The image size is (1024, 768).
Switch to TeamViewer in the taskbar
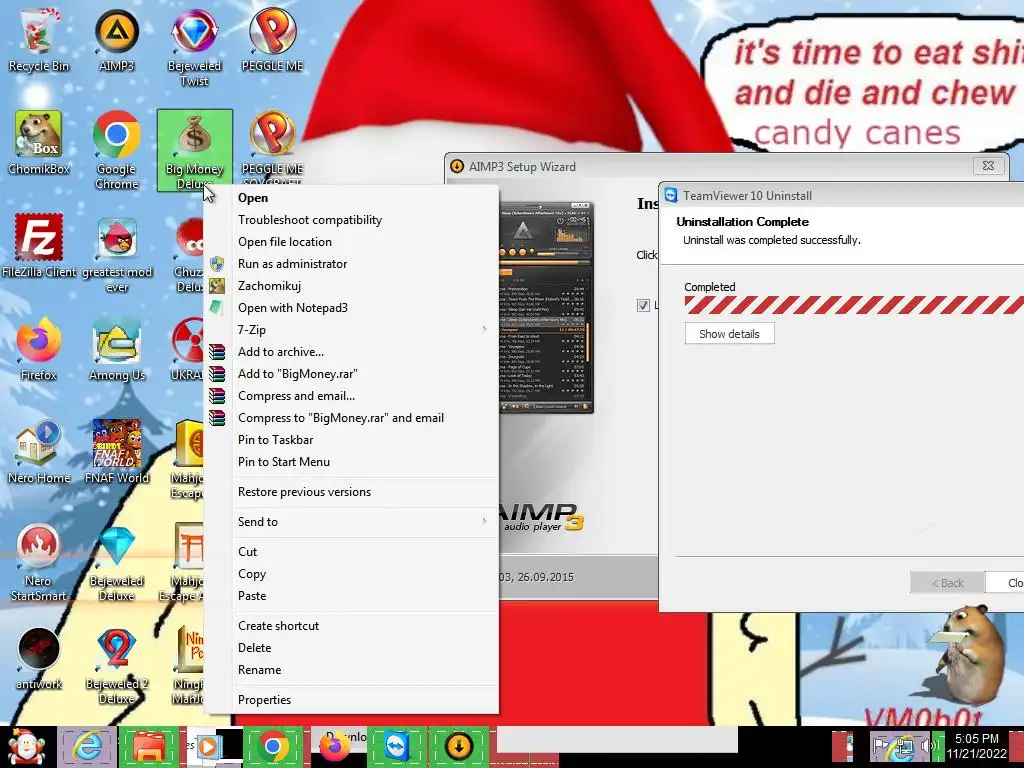tap(396, 746)
